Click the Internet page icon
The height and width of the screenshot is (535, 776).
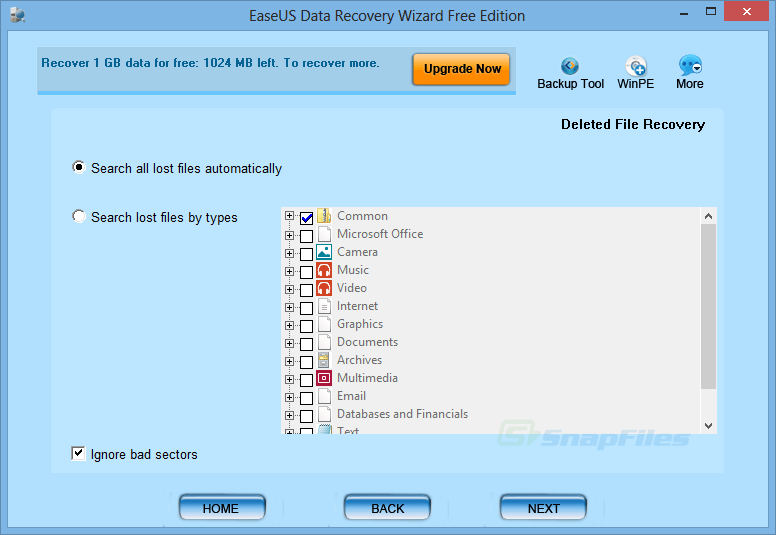324,306
